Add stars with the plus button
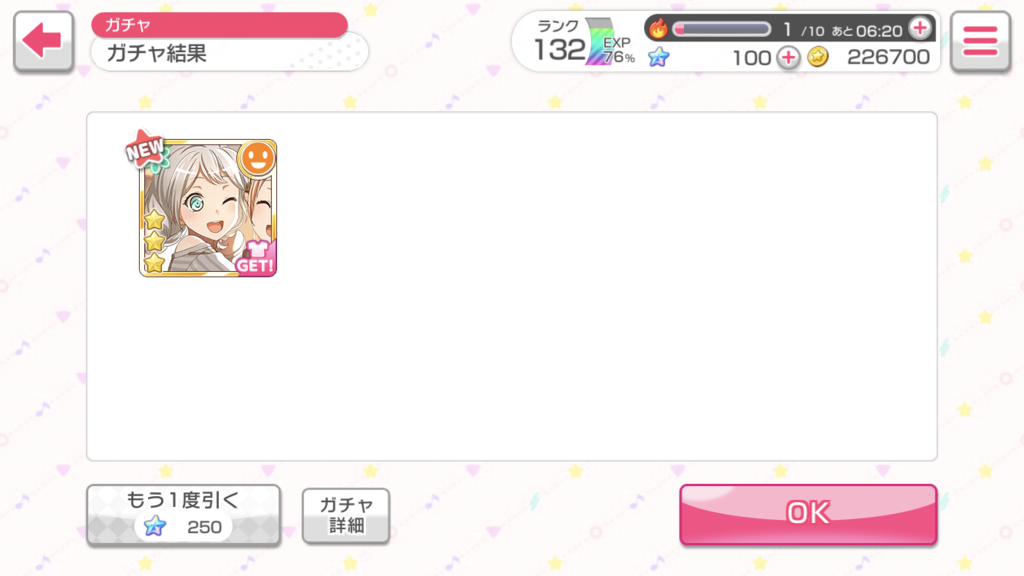This screenshot has height=576, width=1024. tap(788, 57)
